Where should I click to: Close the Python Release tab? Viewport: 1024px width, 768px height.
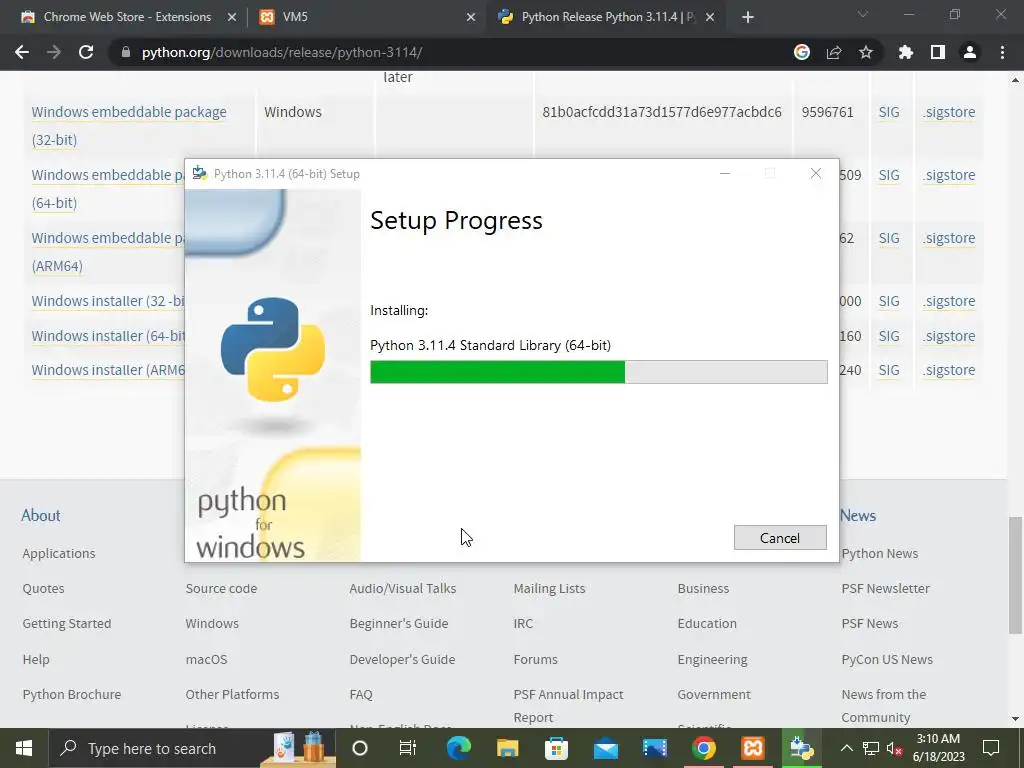coord(710,17)
